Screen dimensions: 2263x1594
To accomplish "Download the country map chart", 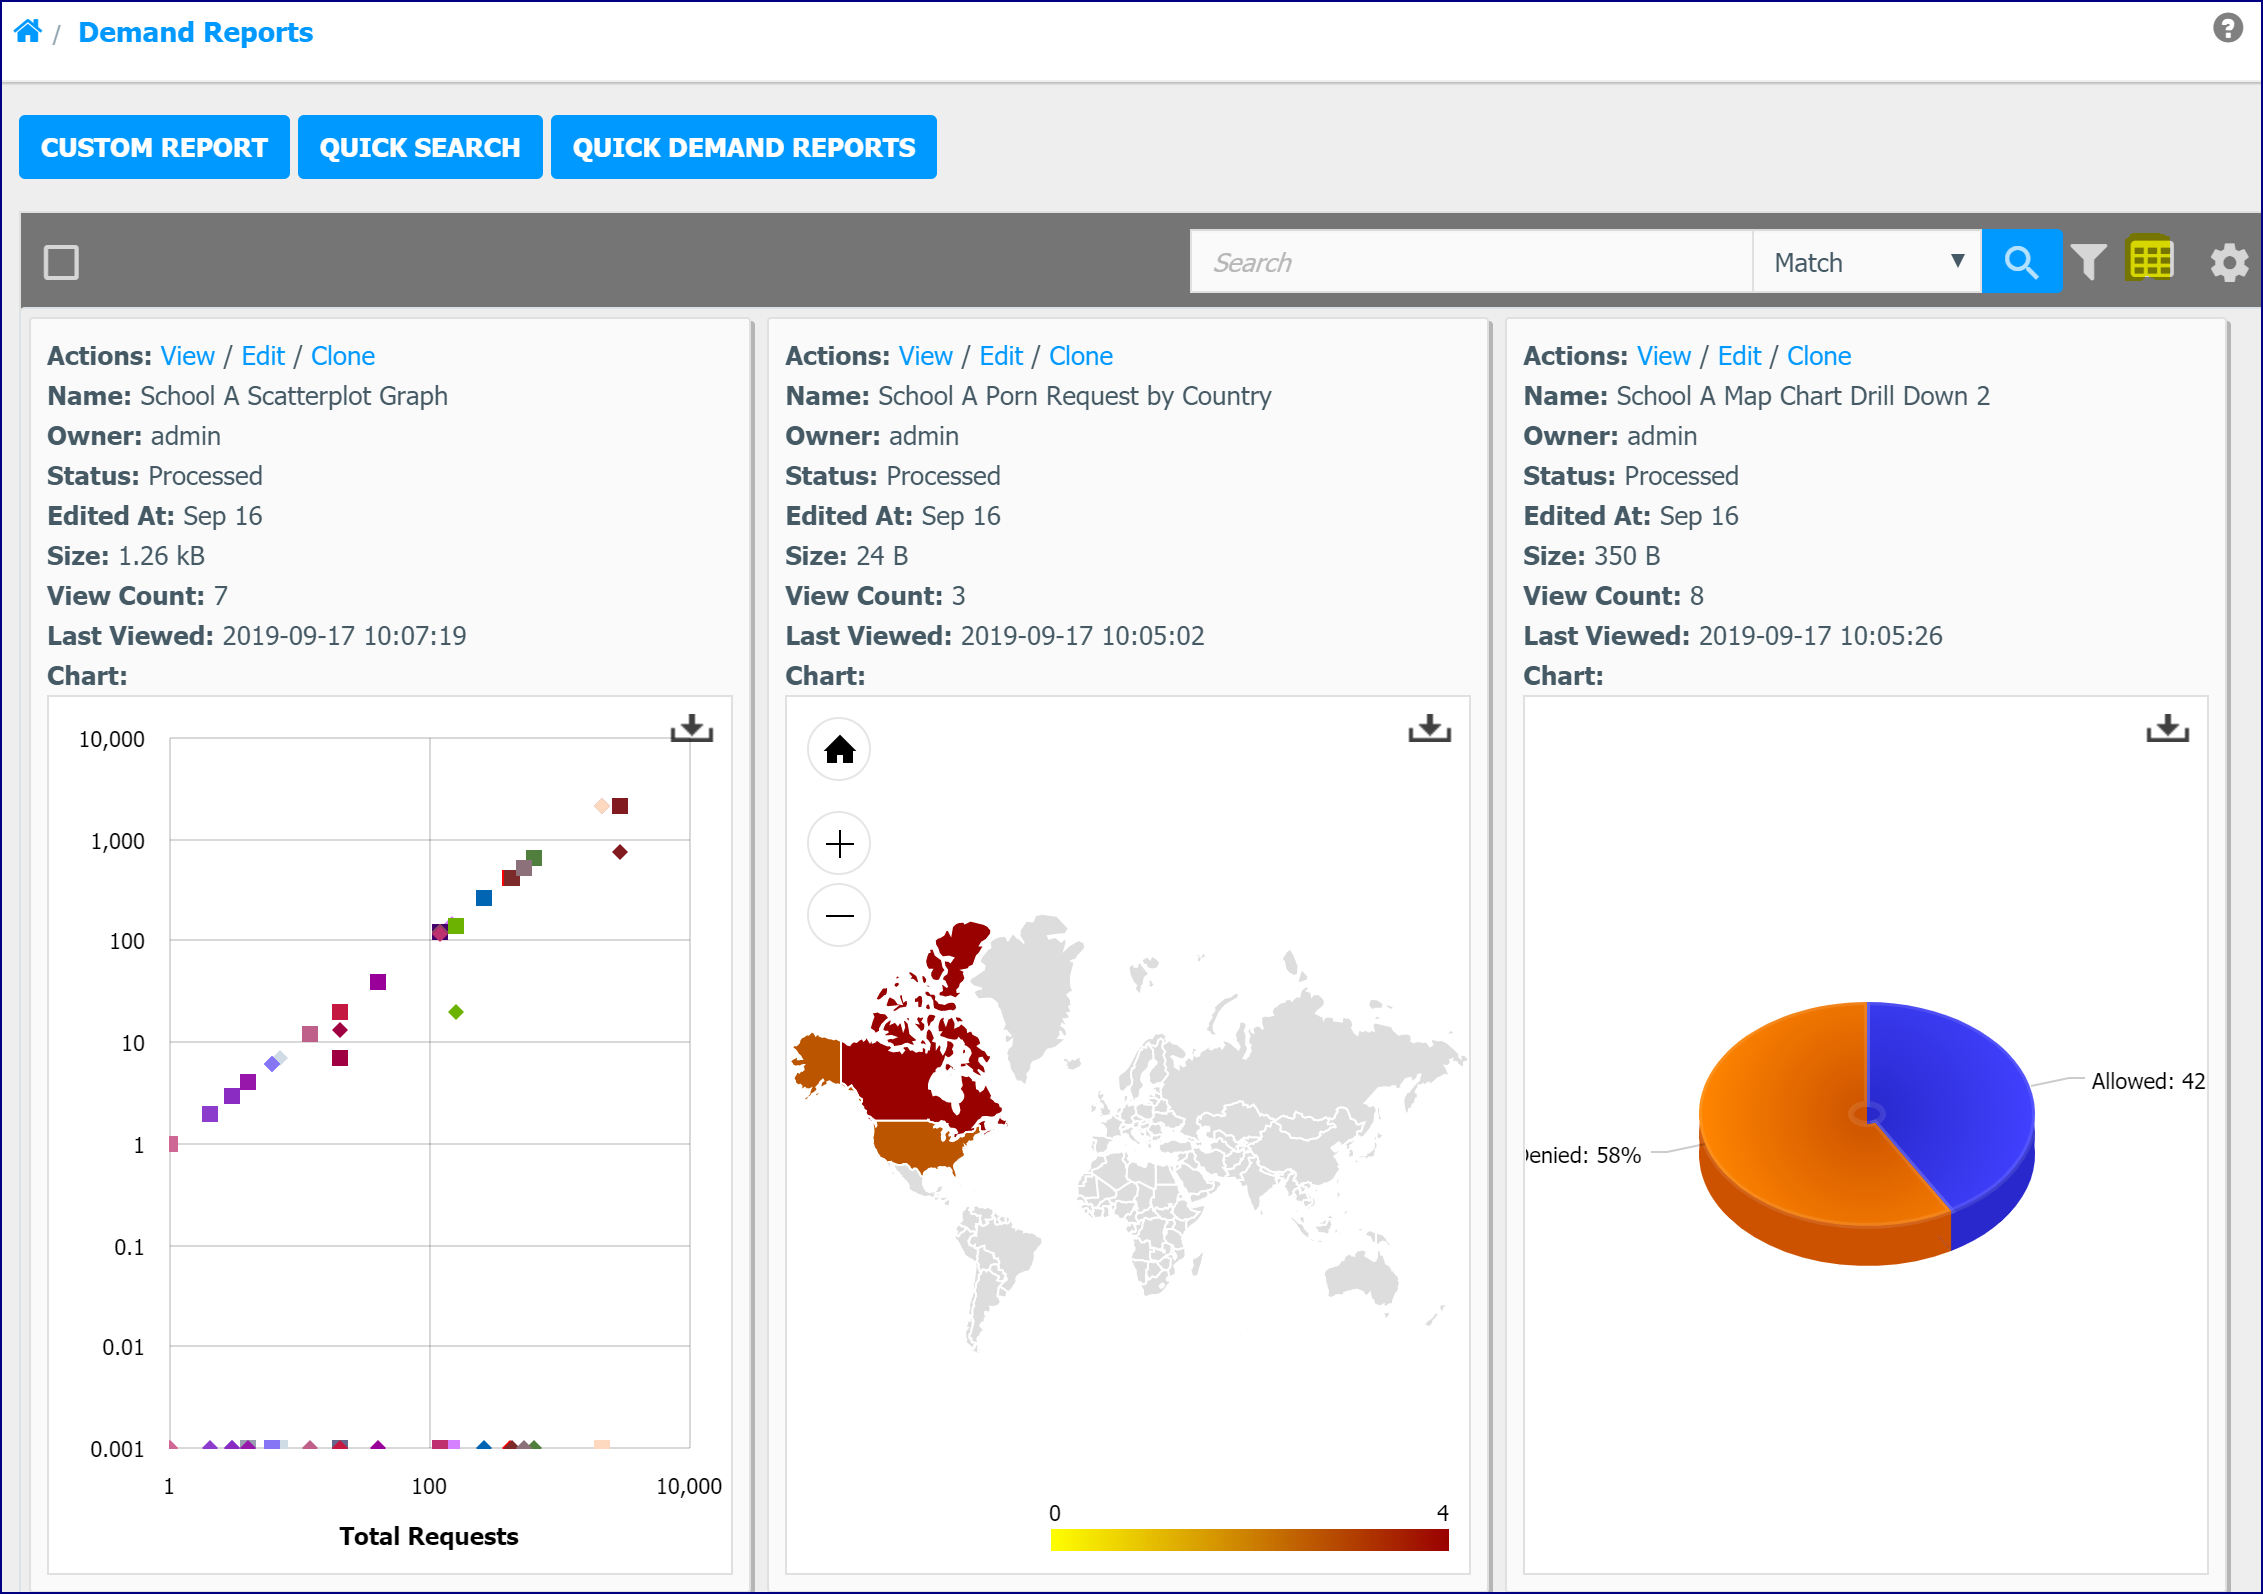I will [x=1430, y=729].
